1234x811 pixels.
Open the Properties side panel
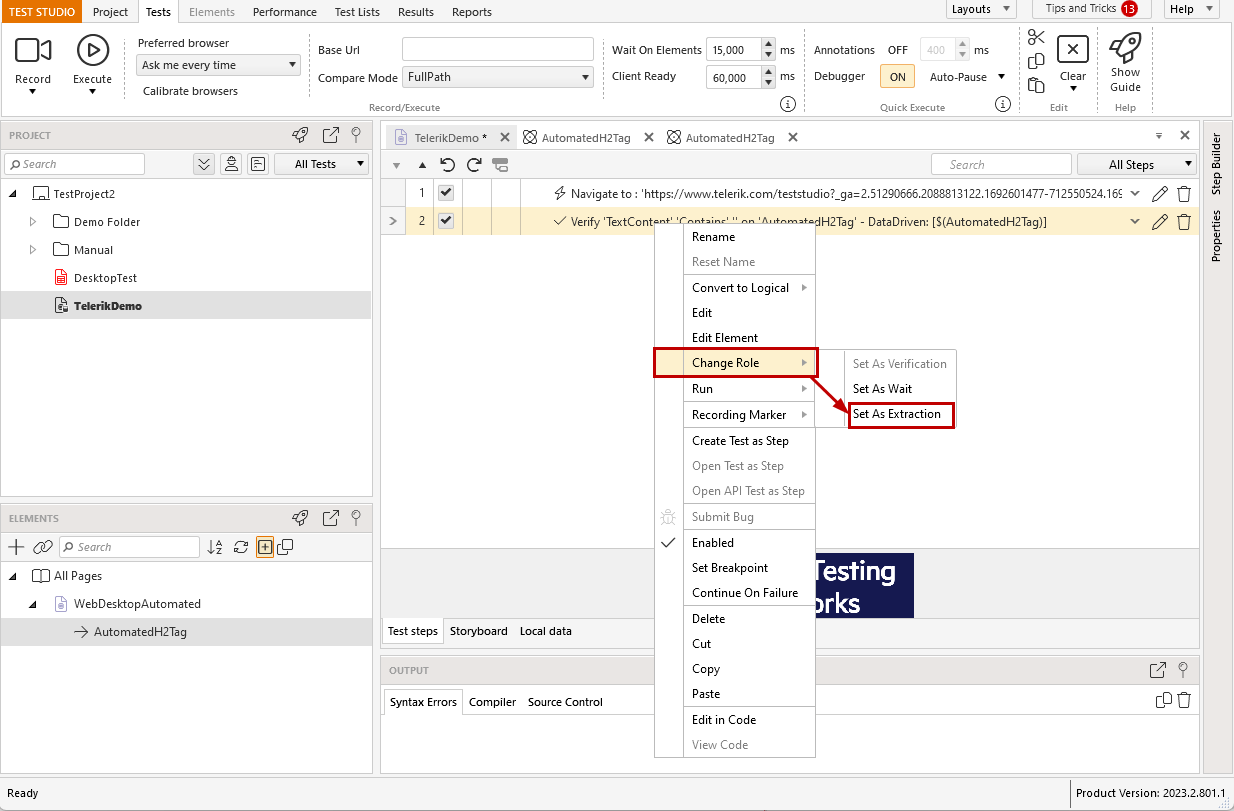[1216, 235]
